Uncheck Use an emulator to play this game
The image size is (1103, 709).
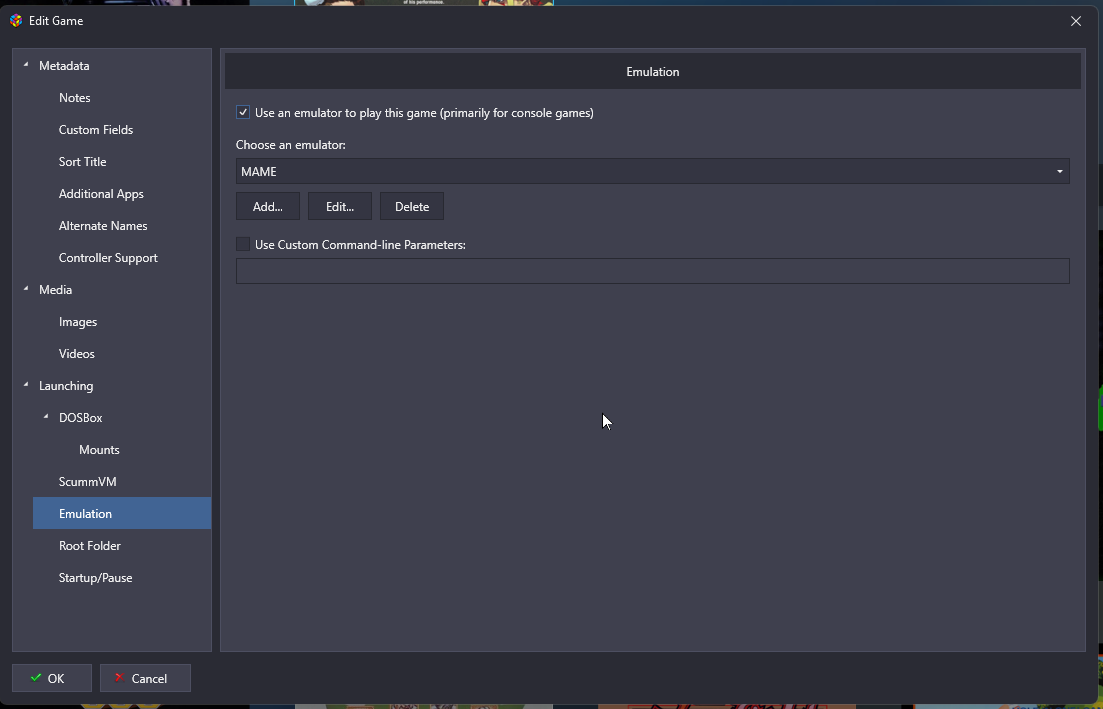point(243,113)
